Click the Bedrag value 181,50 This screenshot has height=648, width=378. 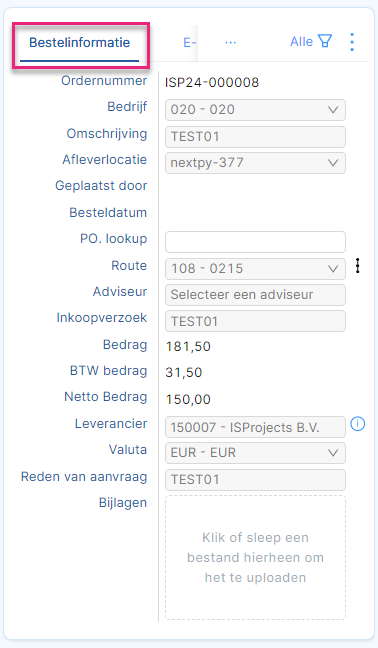[x=188, y=346]
